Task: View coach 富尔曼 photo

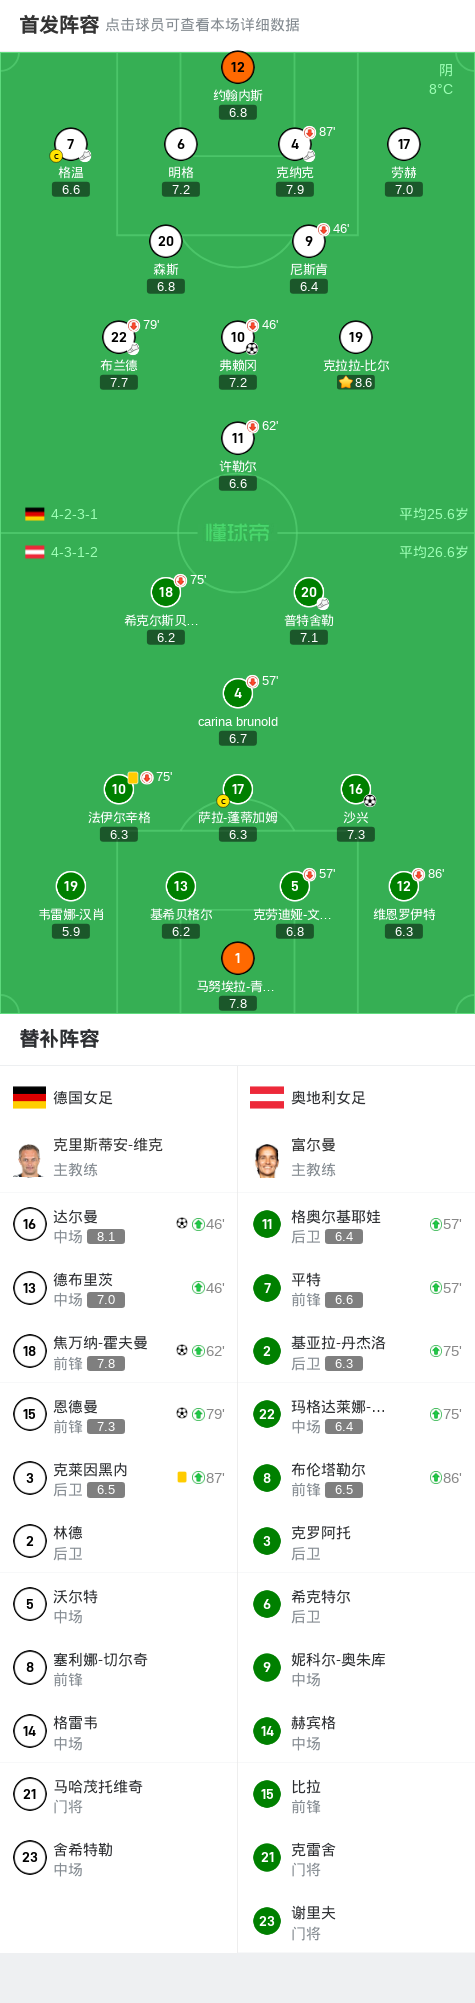Action: click(x=267, y=1158)
